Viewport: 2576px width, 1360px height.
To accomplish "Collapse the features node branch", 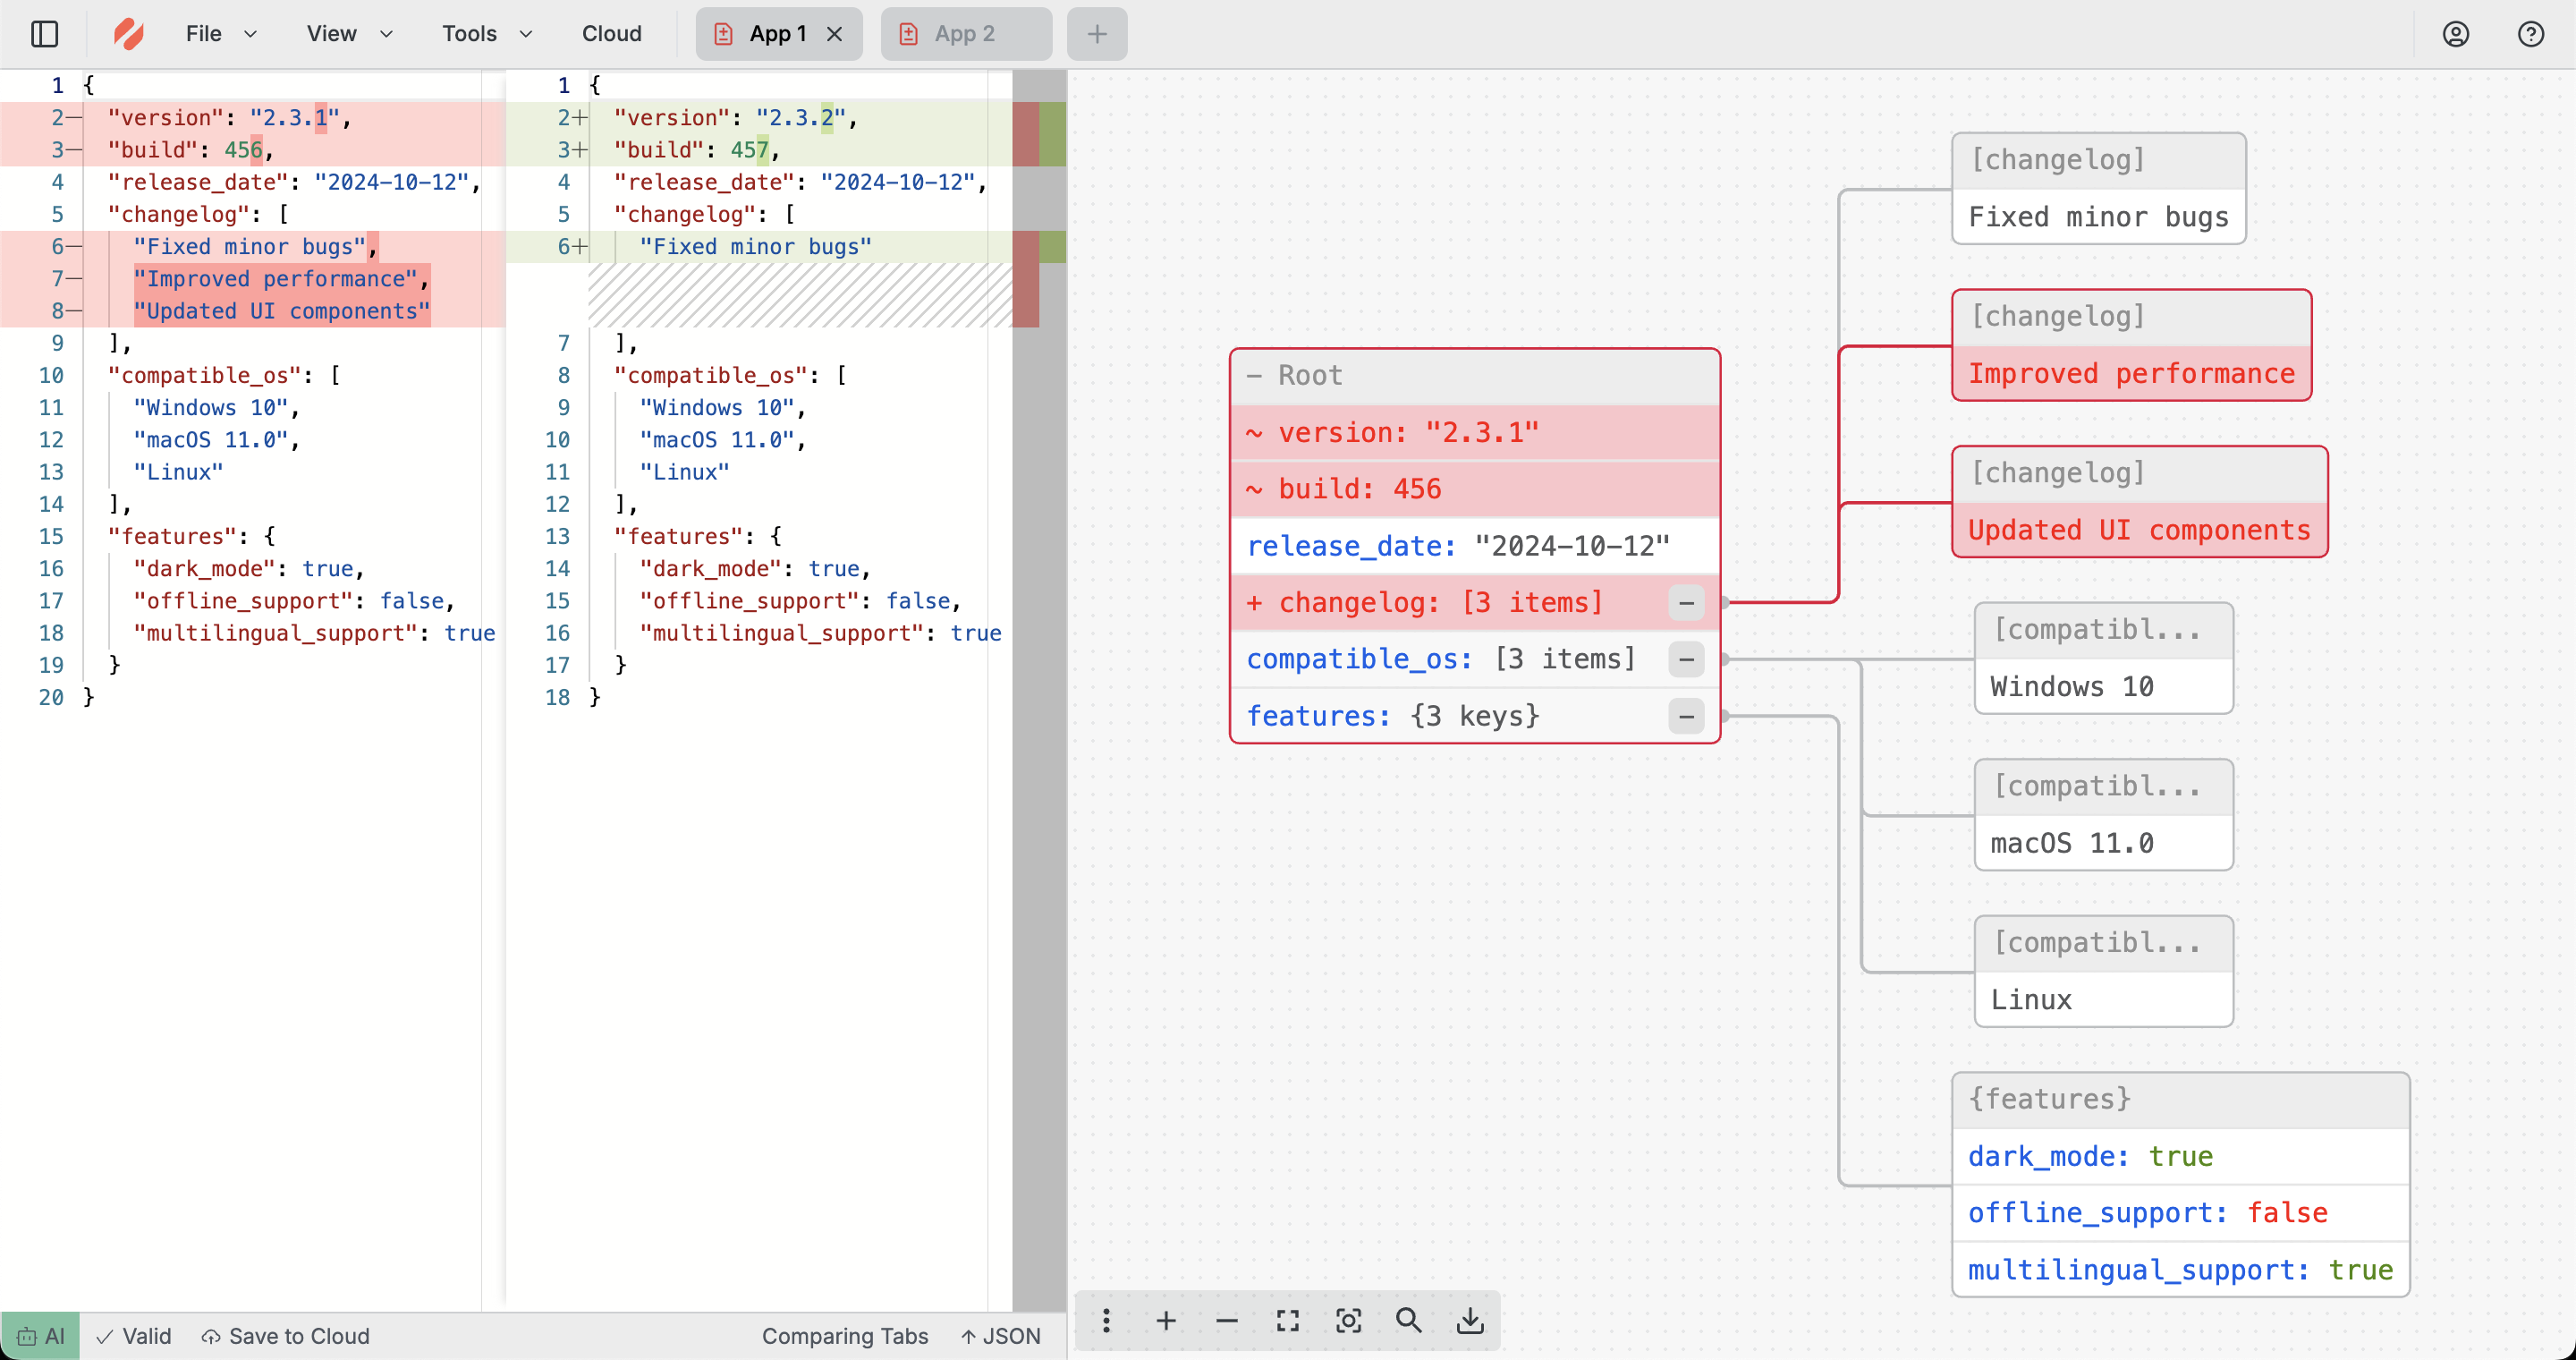I will pyautogui.click(x=1686, y=716).
